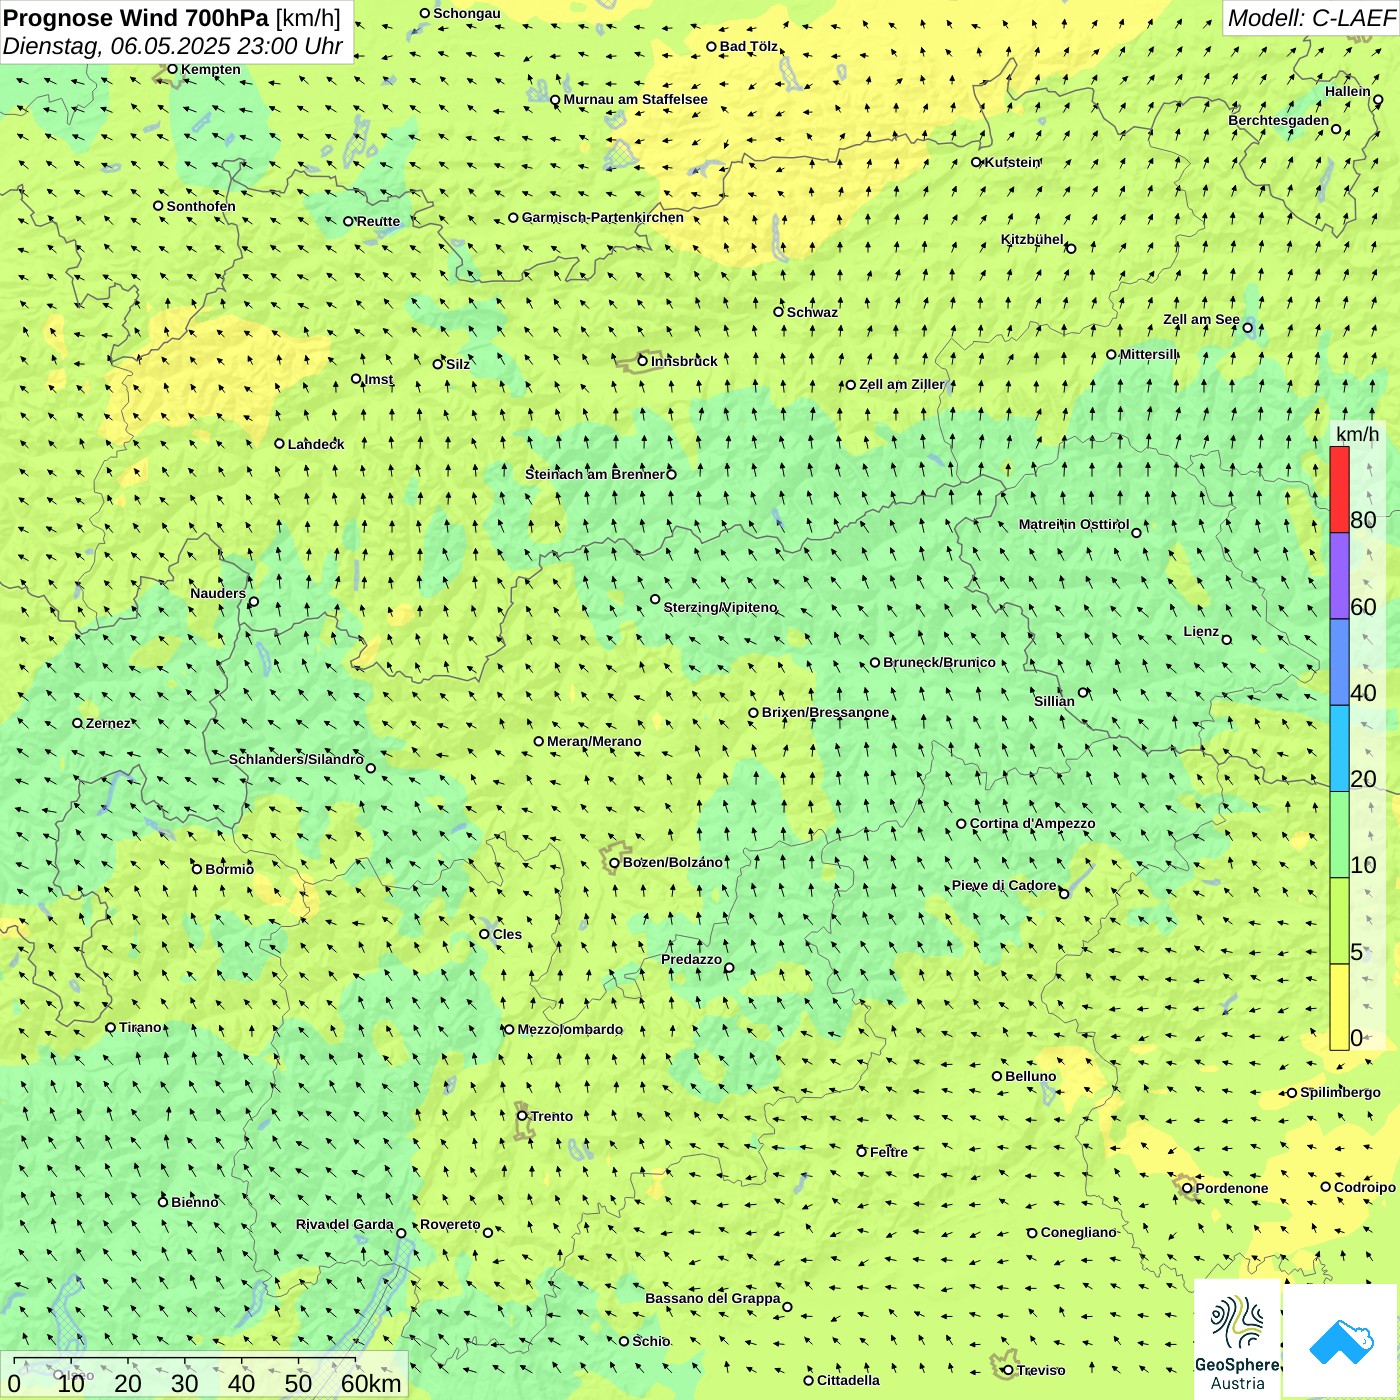Click the Zernez city label

[108, 723]
